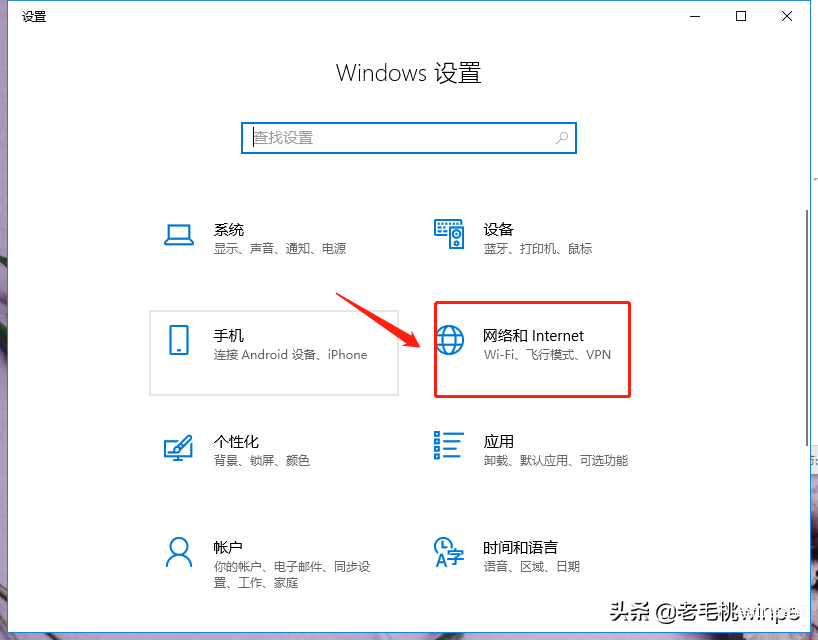Open the 设备 settings heading
Viewport: 818px width, 640px height.
[x=499, y=230]
